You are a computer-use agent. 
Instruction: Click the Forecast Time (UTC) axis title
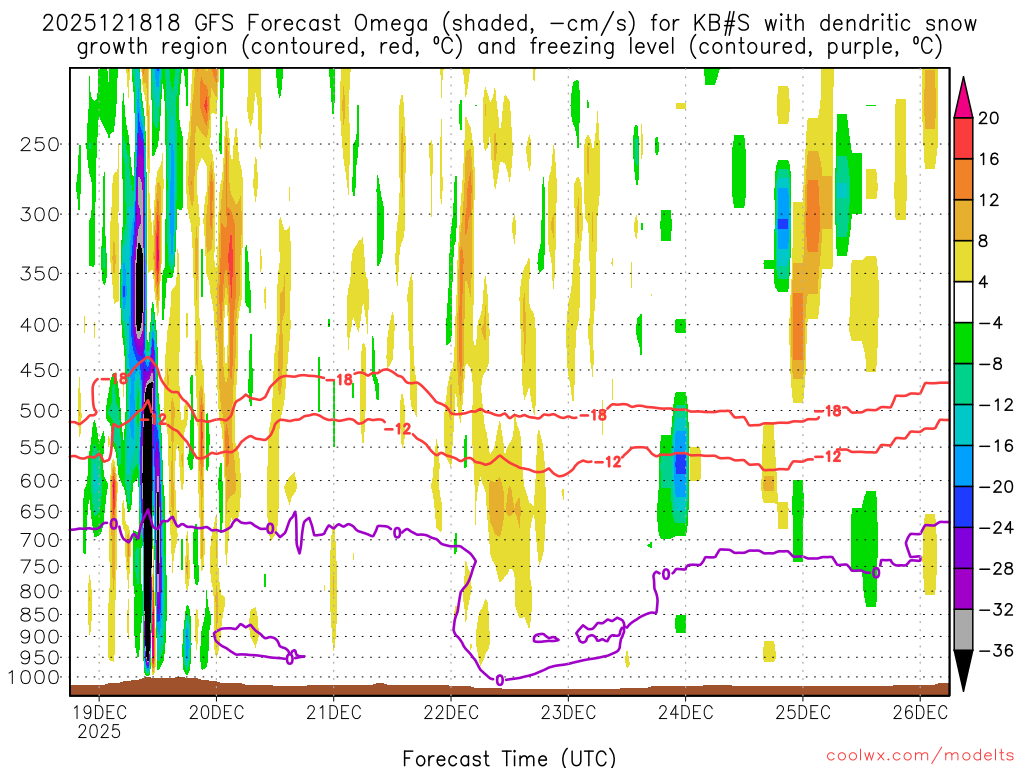pyautogui.click(x=509, y=758)
